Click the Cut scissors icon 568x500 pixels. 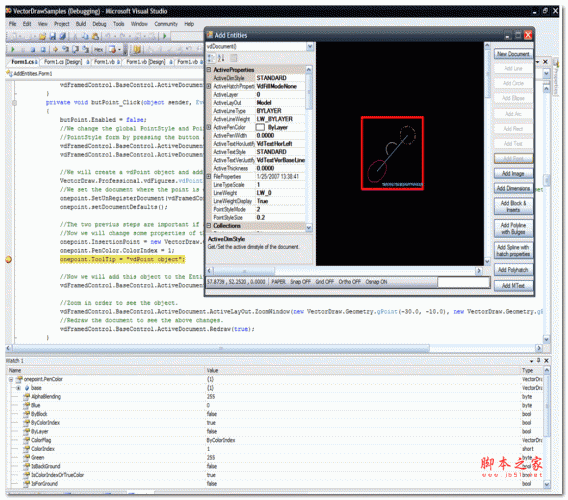point(75,36)
